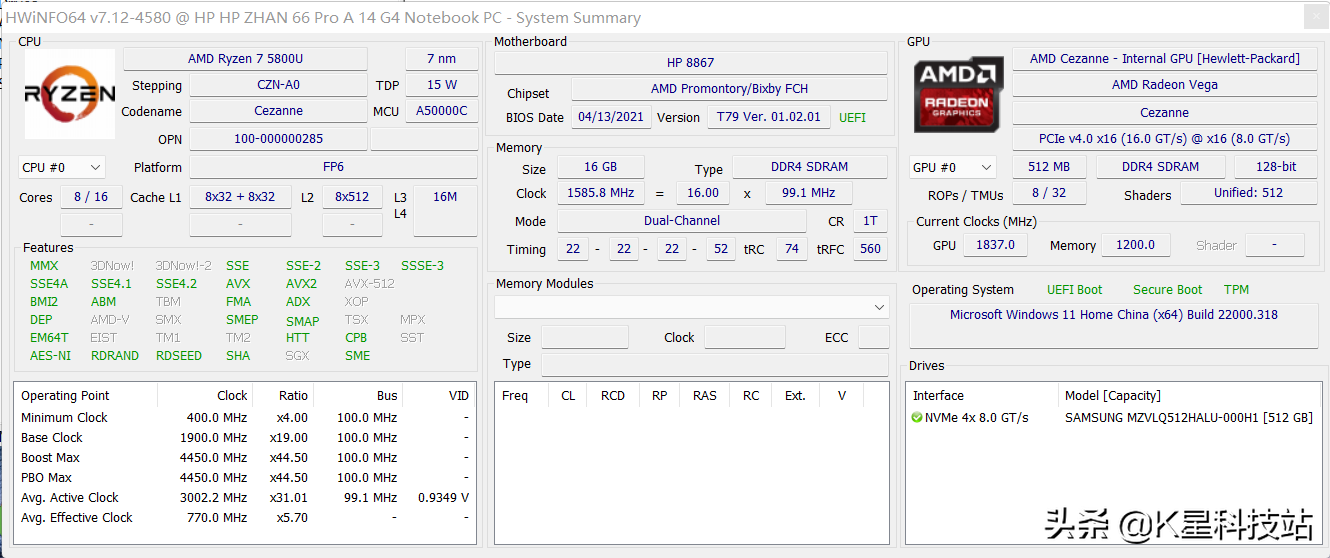Click the DDR4 SDRAM memory type value
This screenshot has width=1330, height=558.
click(809, 168)
